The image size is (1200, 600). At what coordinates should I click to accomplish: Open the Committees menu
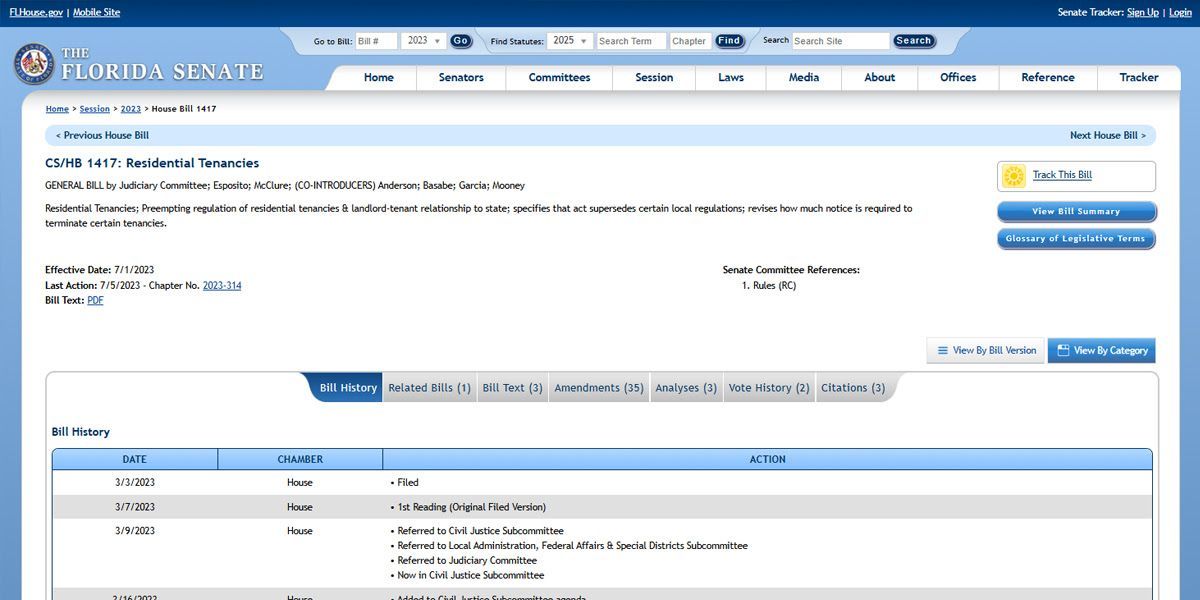pyautogui.click(x=559, y=78)
